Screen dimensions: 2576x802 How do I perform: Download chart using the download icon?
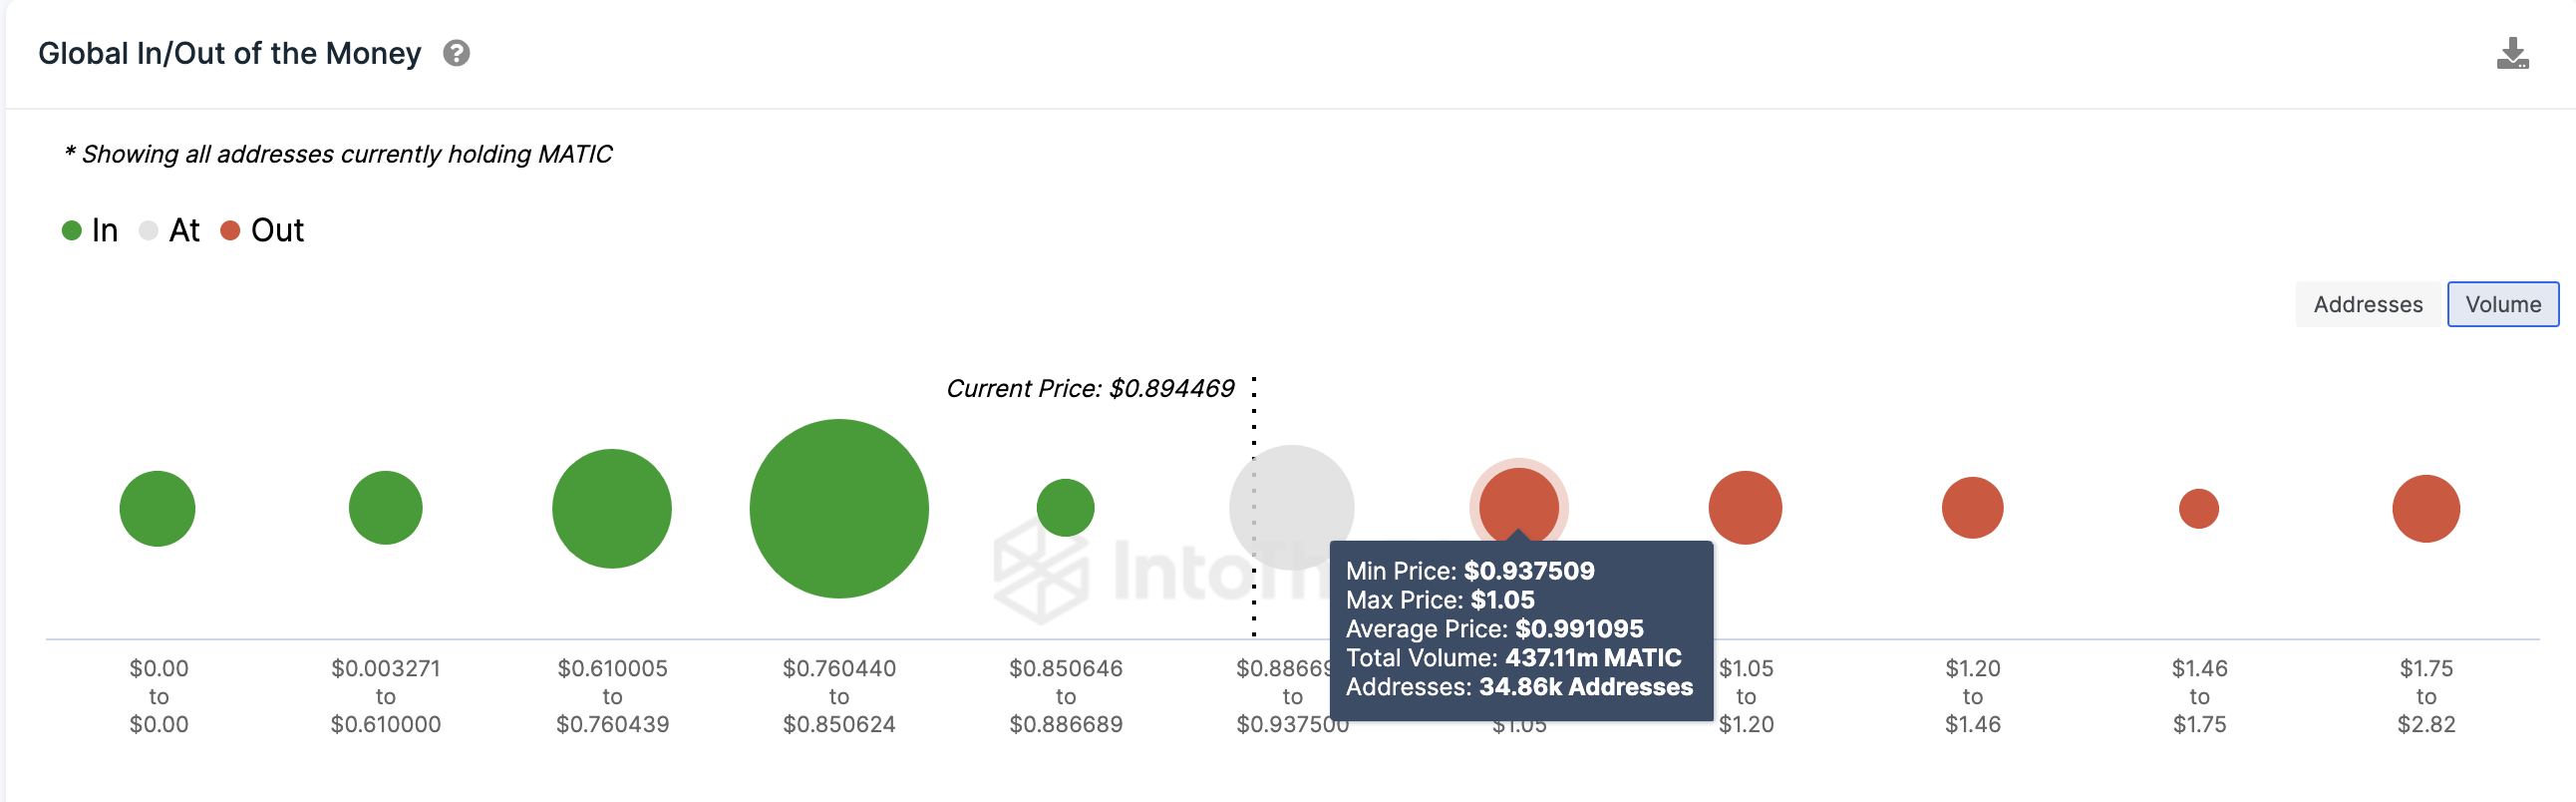tap(2512, 54)
